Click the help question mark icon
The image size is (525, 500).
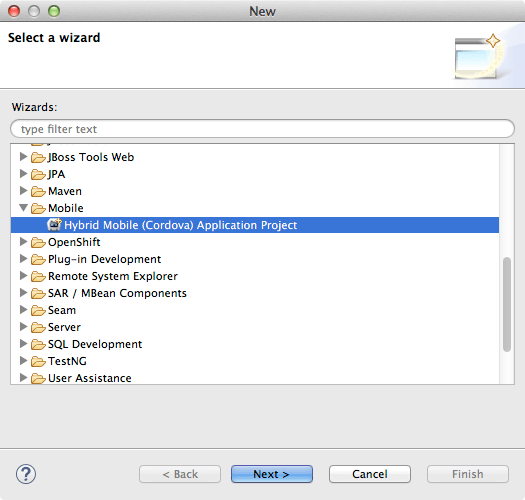(26, 474)
